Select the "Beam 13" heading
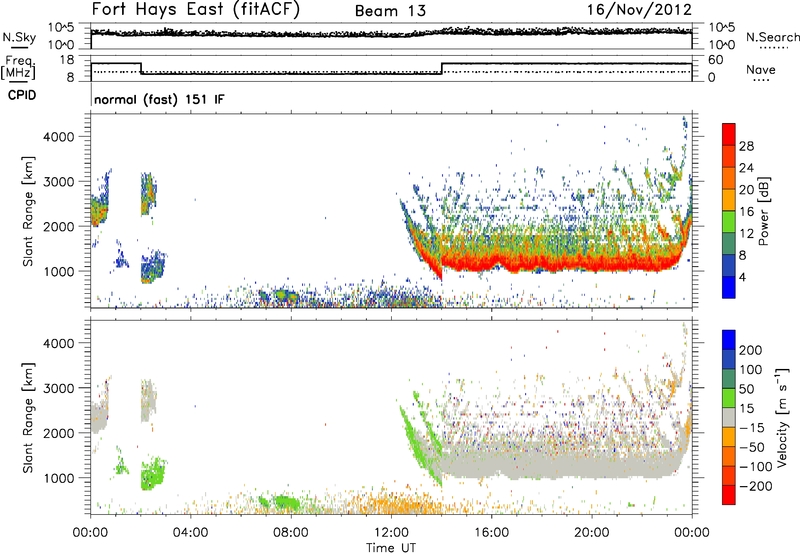The image size is (800, 554). click(x=390, y=11)
